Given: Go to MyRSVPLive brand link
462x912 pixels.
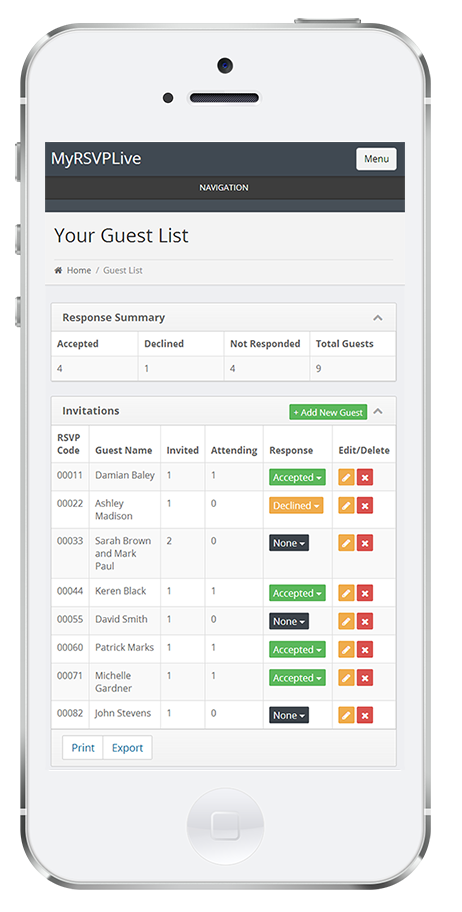Looking at the screenshot, I should [x=96, y=158].
